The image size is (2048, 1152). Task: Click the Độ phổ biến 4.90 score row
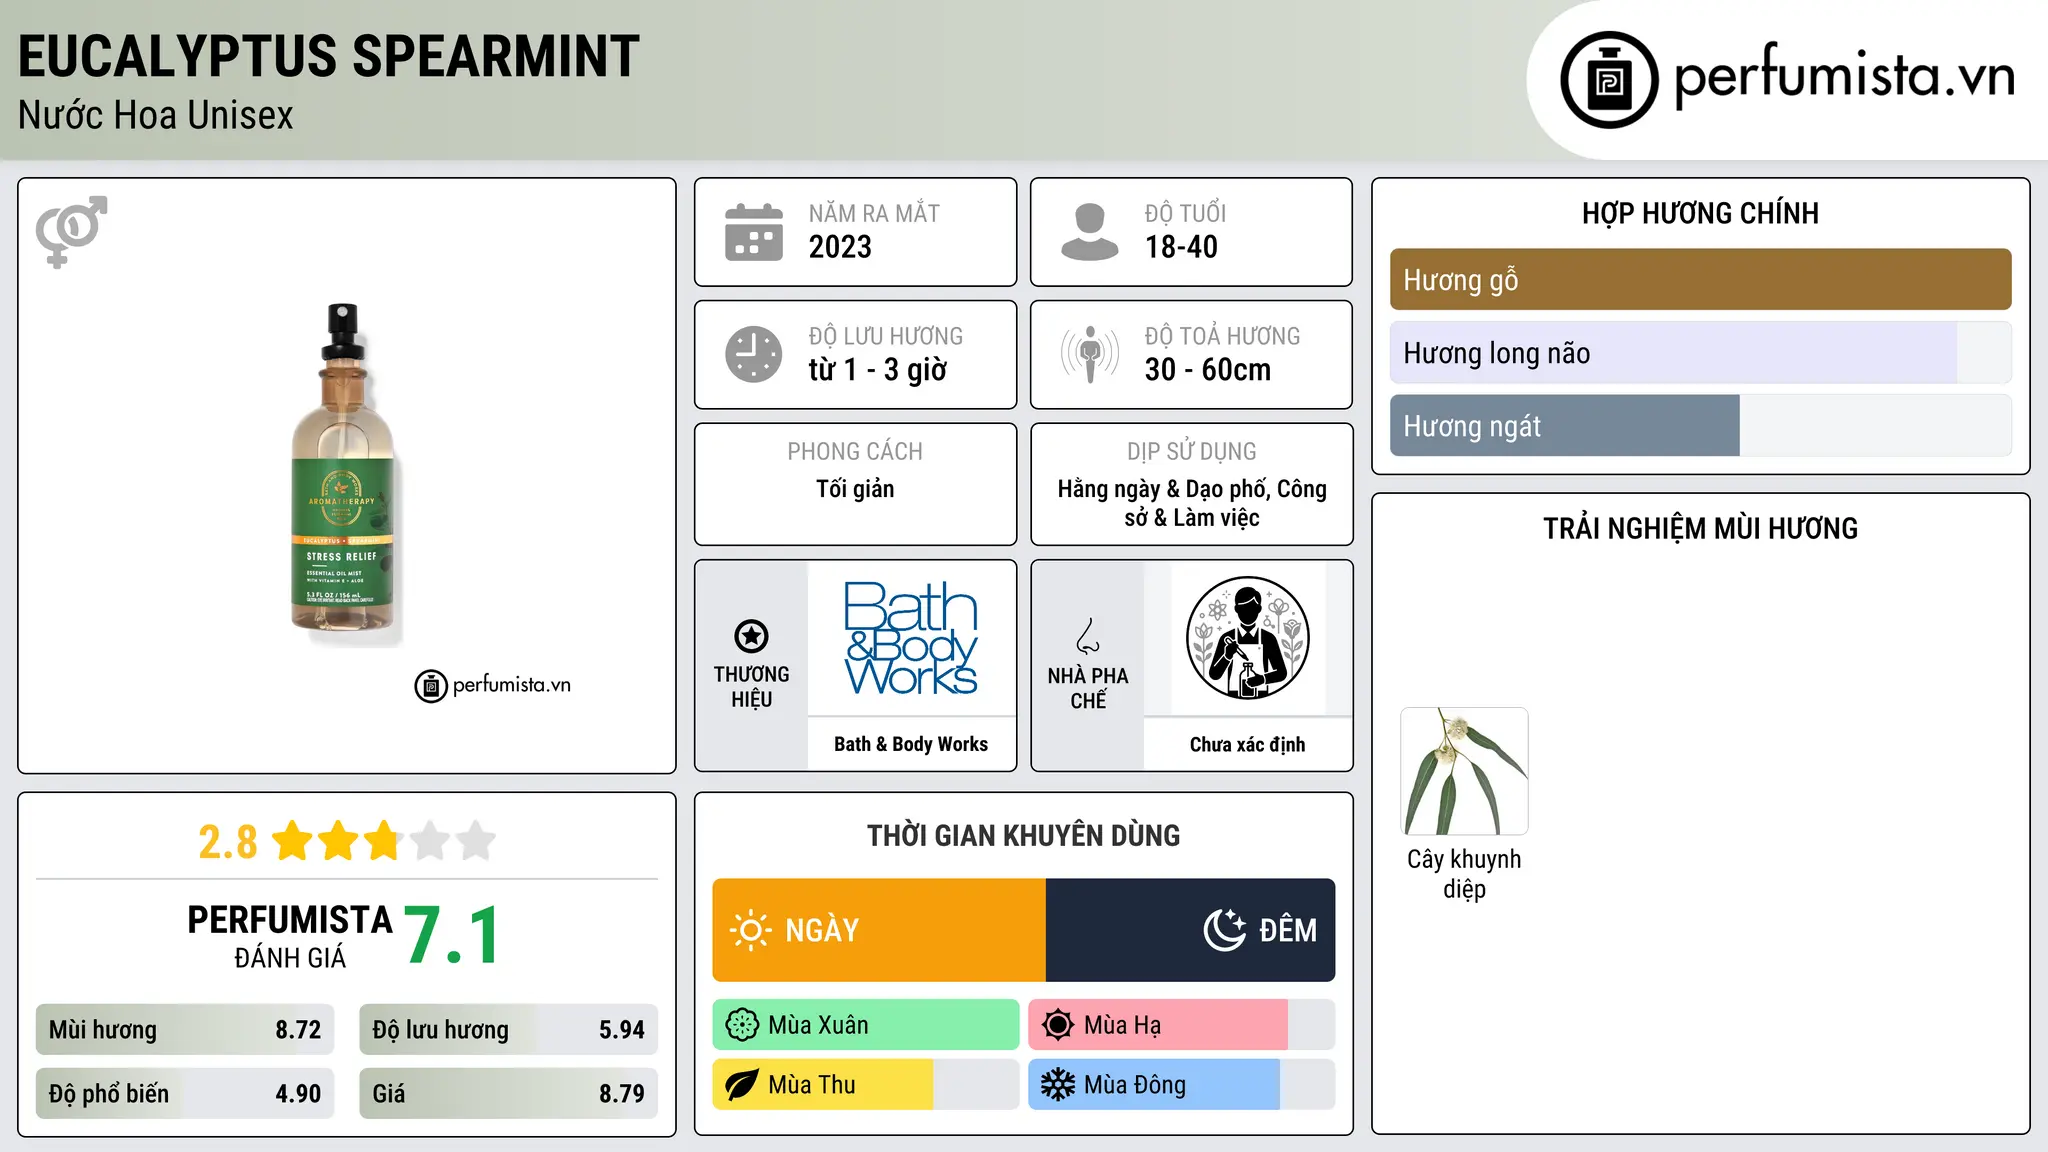coord(185,1093)
